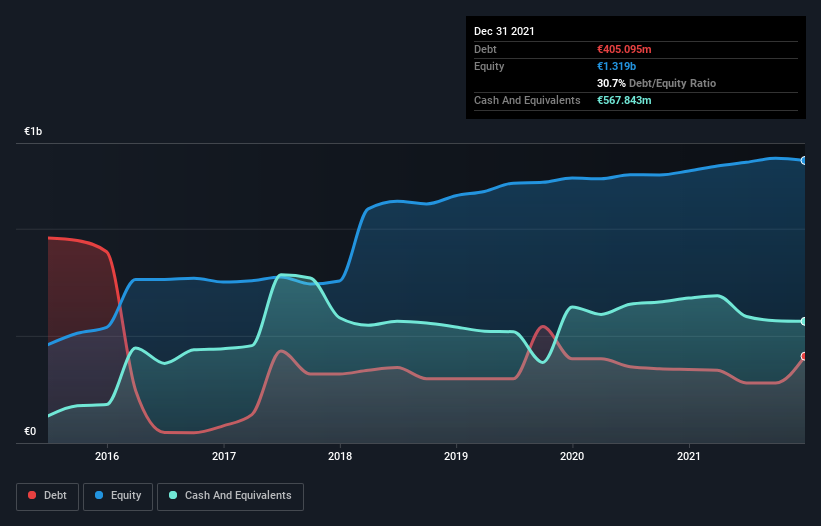Click the 2020 x-axis label
Screen dimensions: 821x526
[572, 456]
